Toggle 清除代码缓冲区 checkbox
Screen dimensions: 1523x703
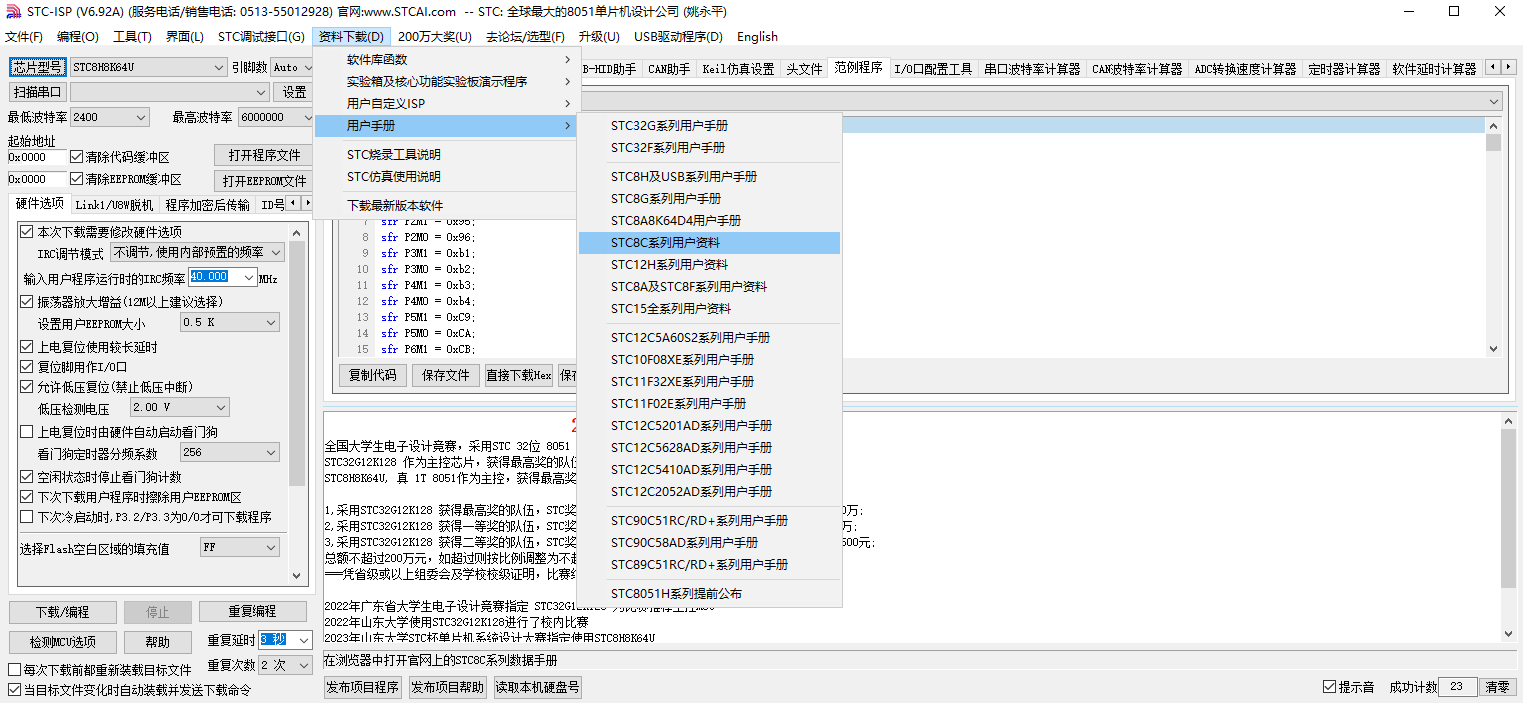[77, 157]
